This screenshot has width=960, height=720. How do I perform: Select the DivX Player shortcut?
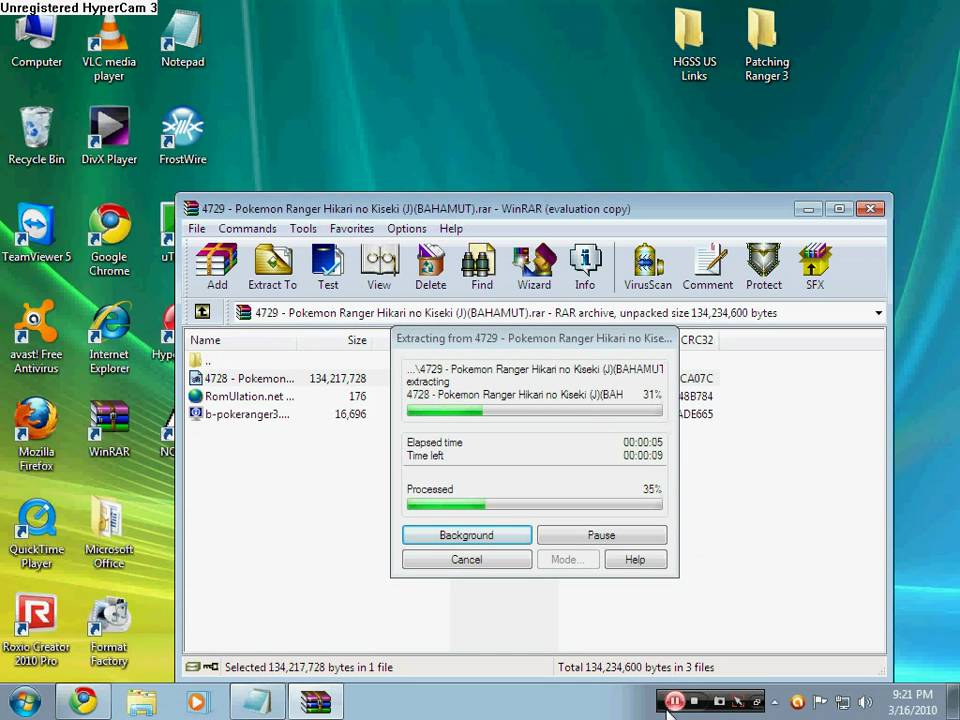[109, 136]
